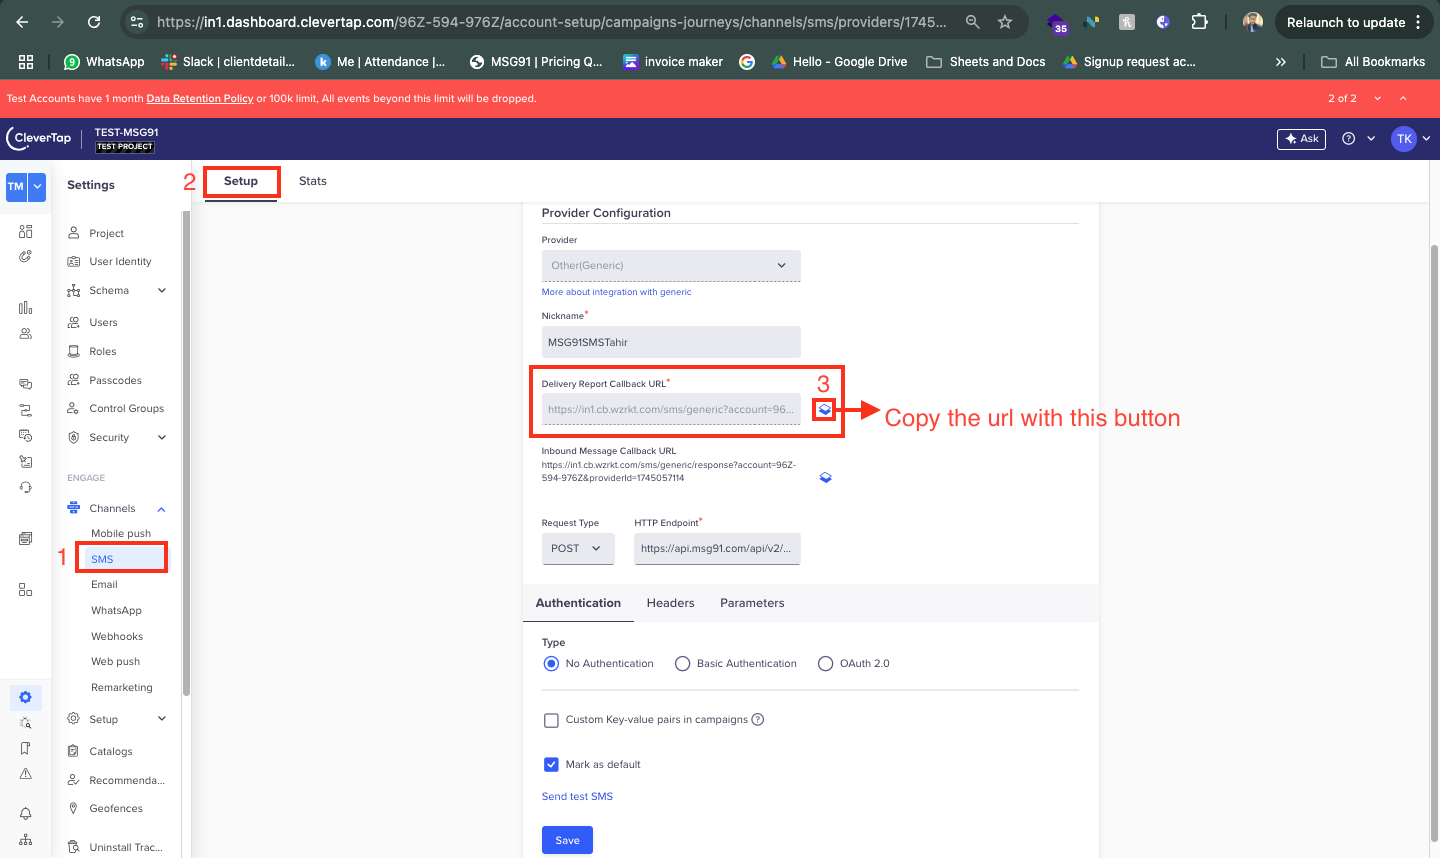Expand the Security menu
1440x858 pixels.
point(162,437)
